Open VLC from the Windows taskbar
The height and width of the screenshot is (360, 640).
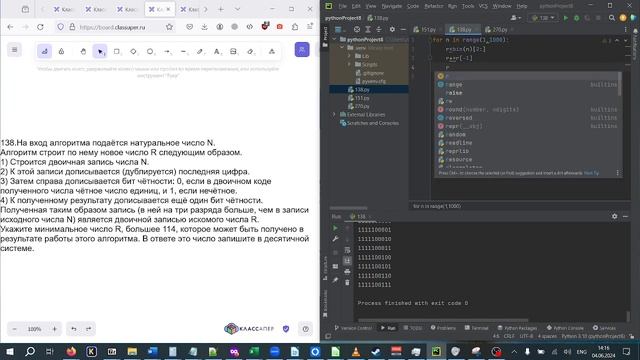[356, 351]
